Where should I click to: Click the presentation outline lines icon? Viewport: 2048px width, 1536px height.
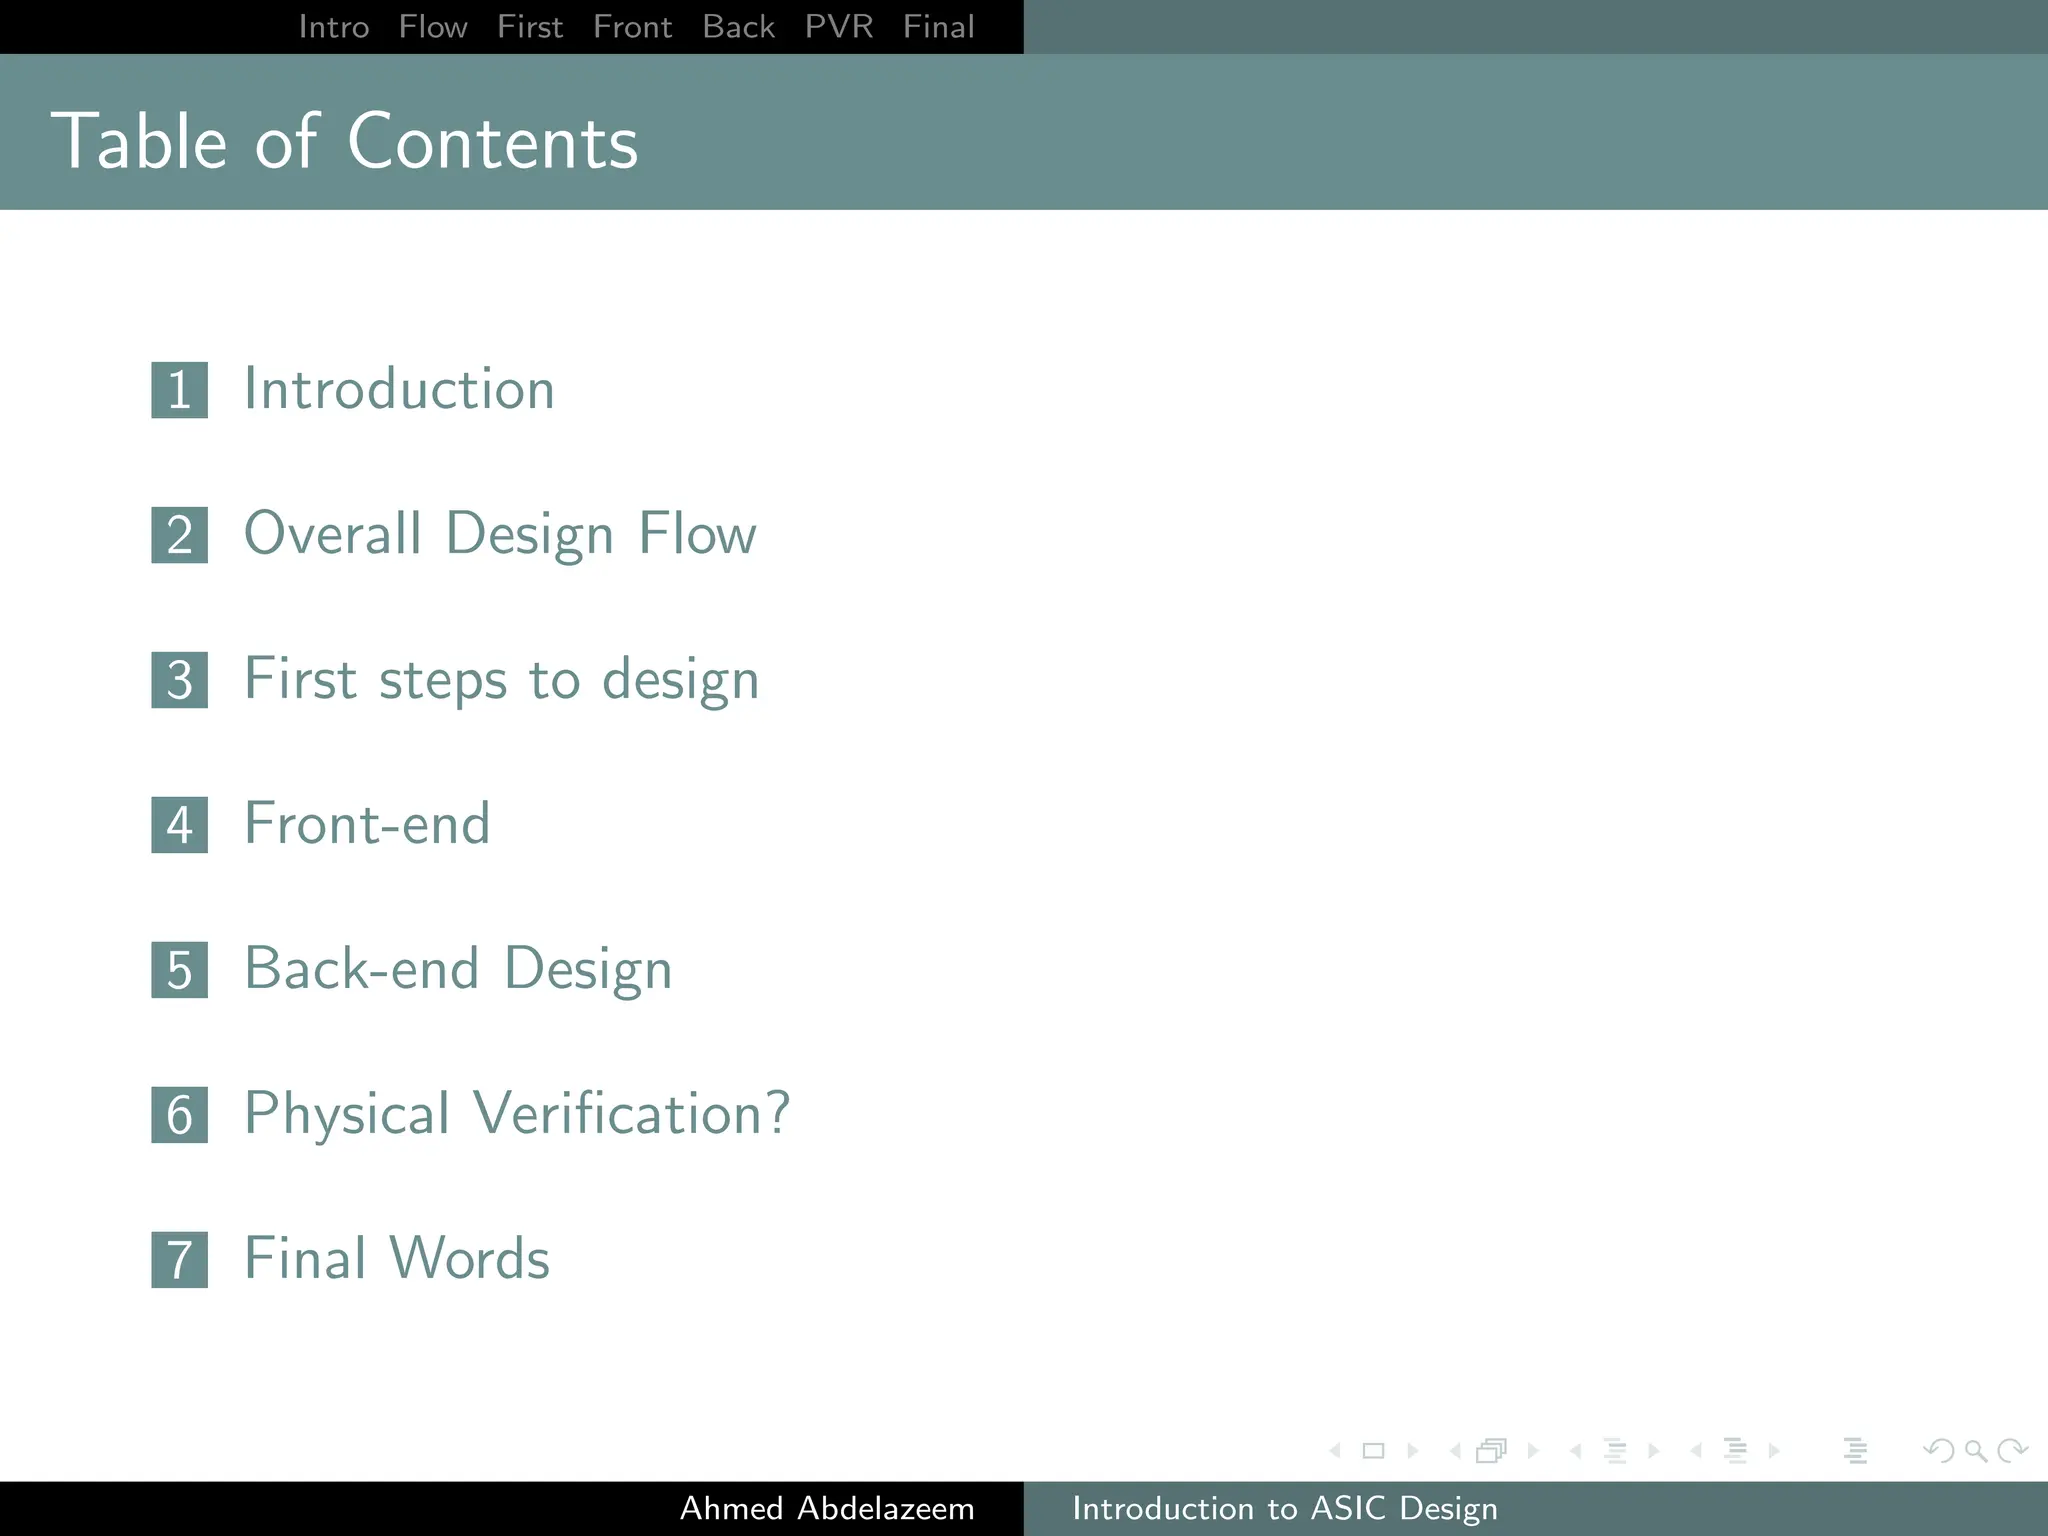(x=1855, y=1450)
